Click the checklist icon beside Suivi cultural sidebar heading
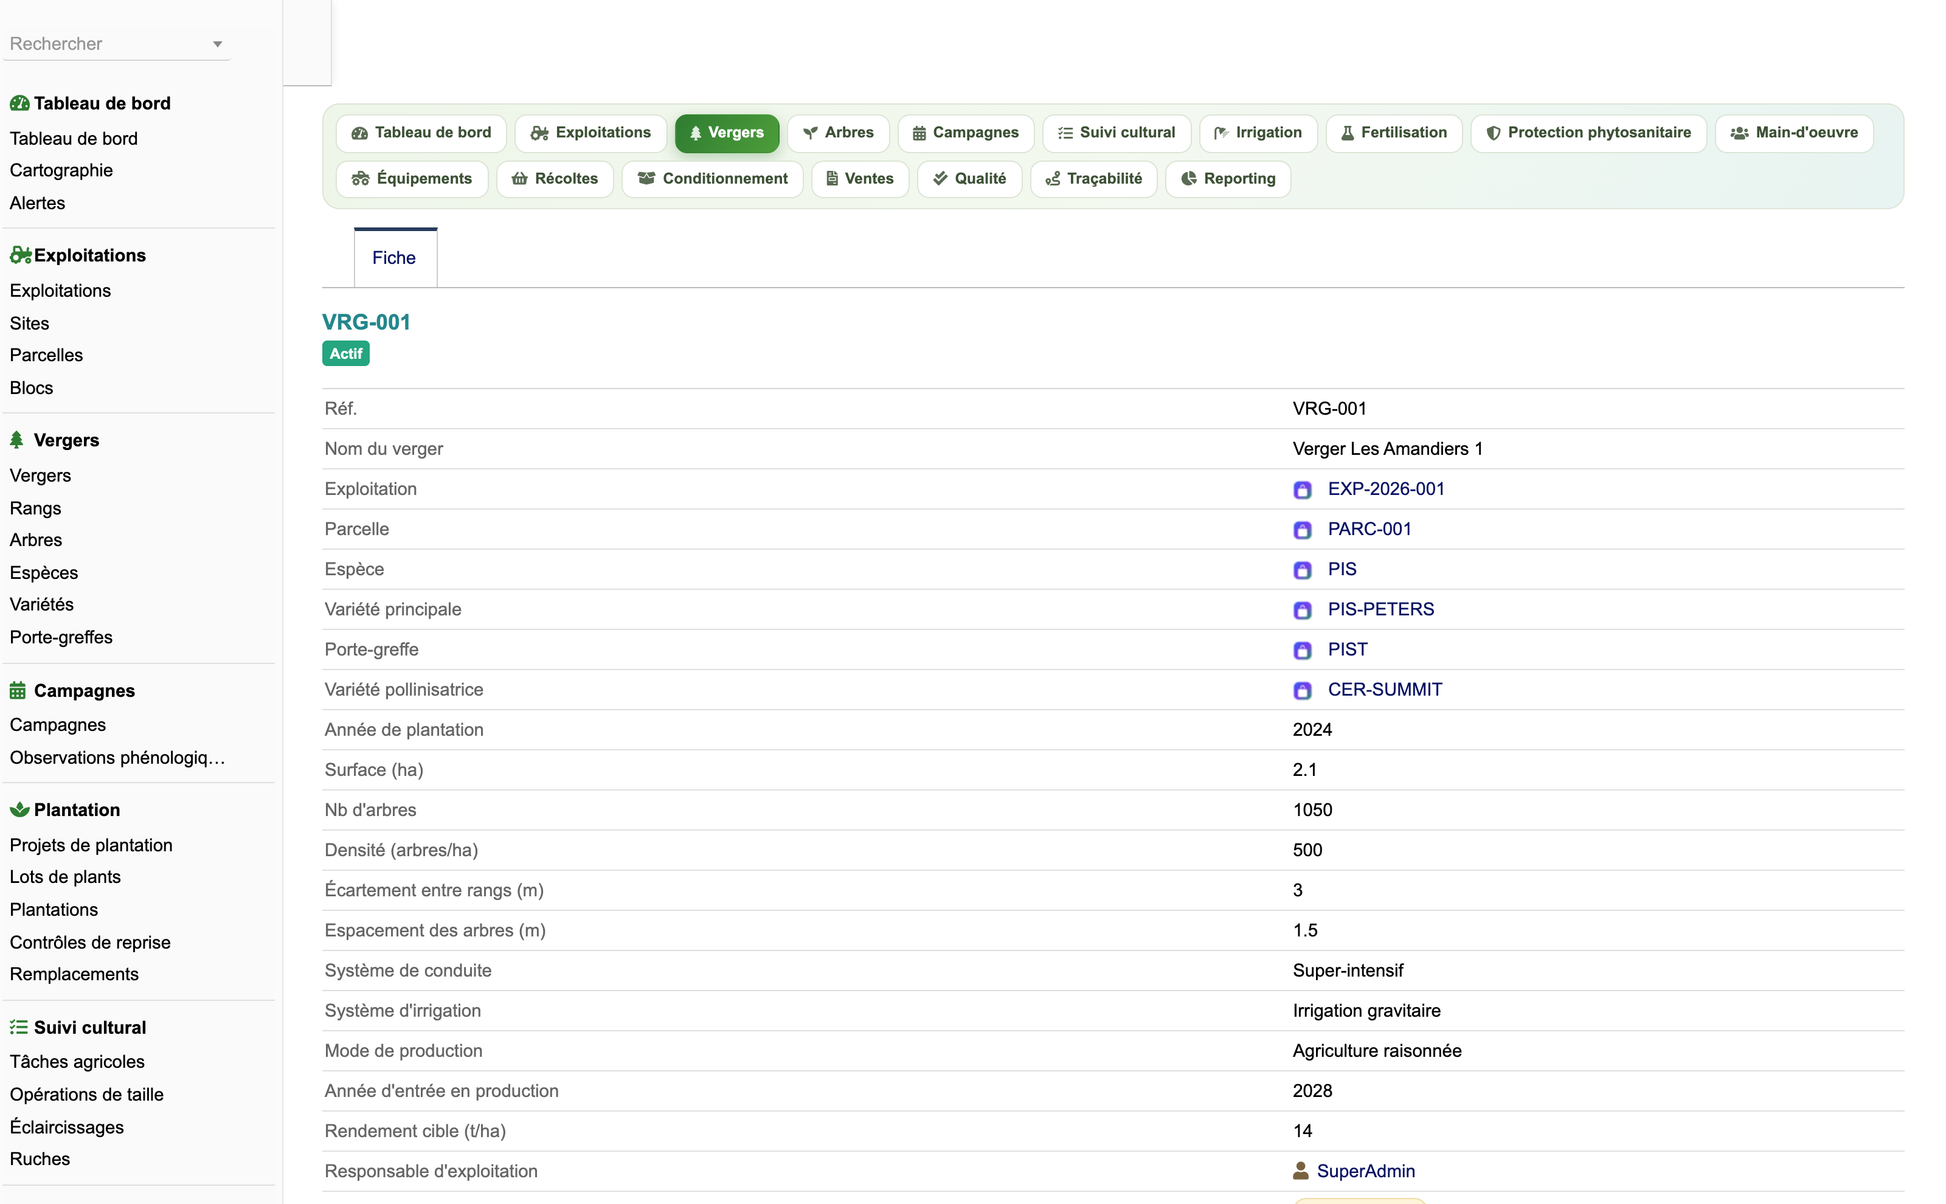Image resolution: width=1946 pixels, height=1204 pixels. tap(19, 1027)
